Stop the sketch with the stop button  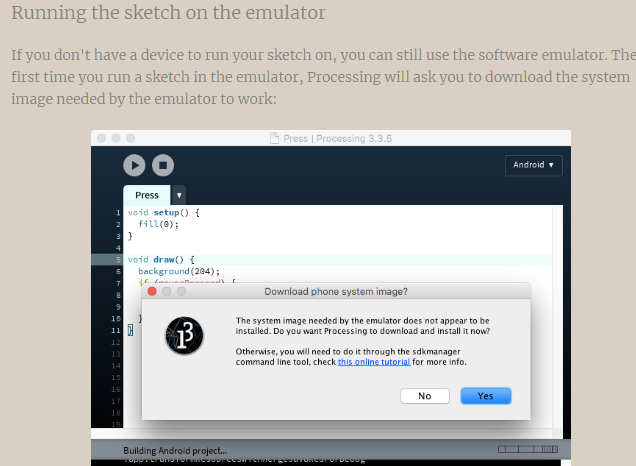[163, 165]
